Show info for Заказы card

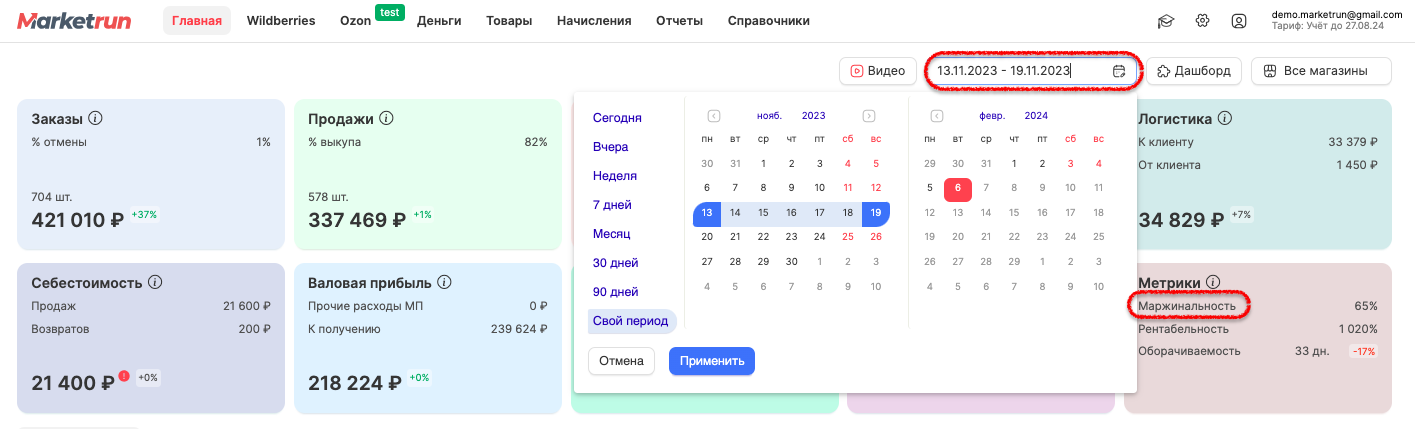point(96,119)
